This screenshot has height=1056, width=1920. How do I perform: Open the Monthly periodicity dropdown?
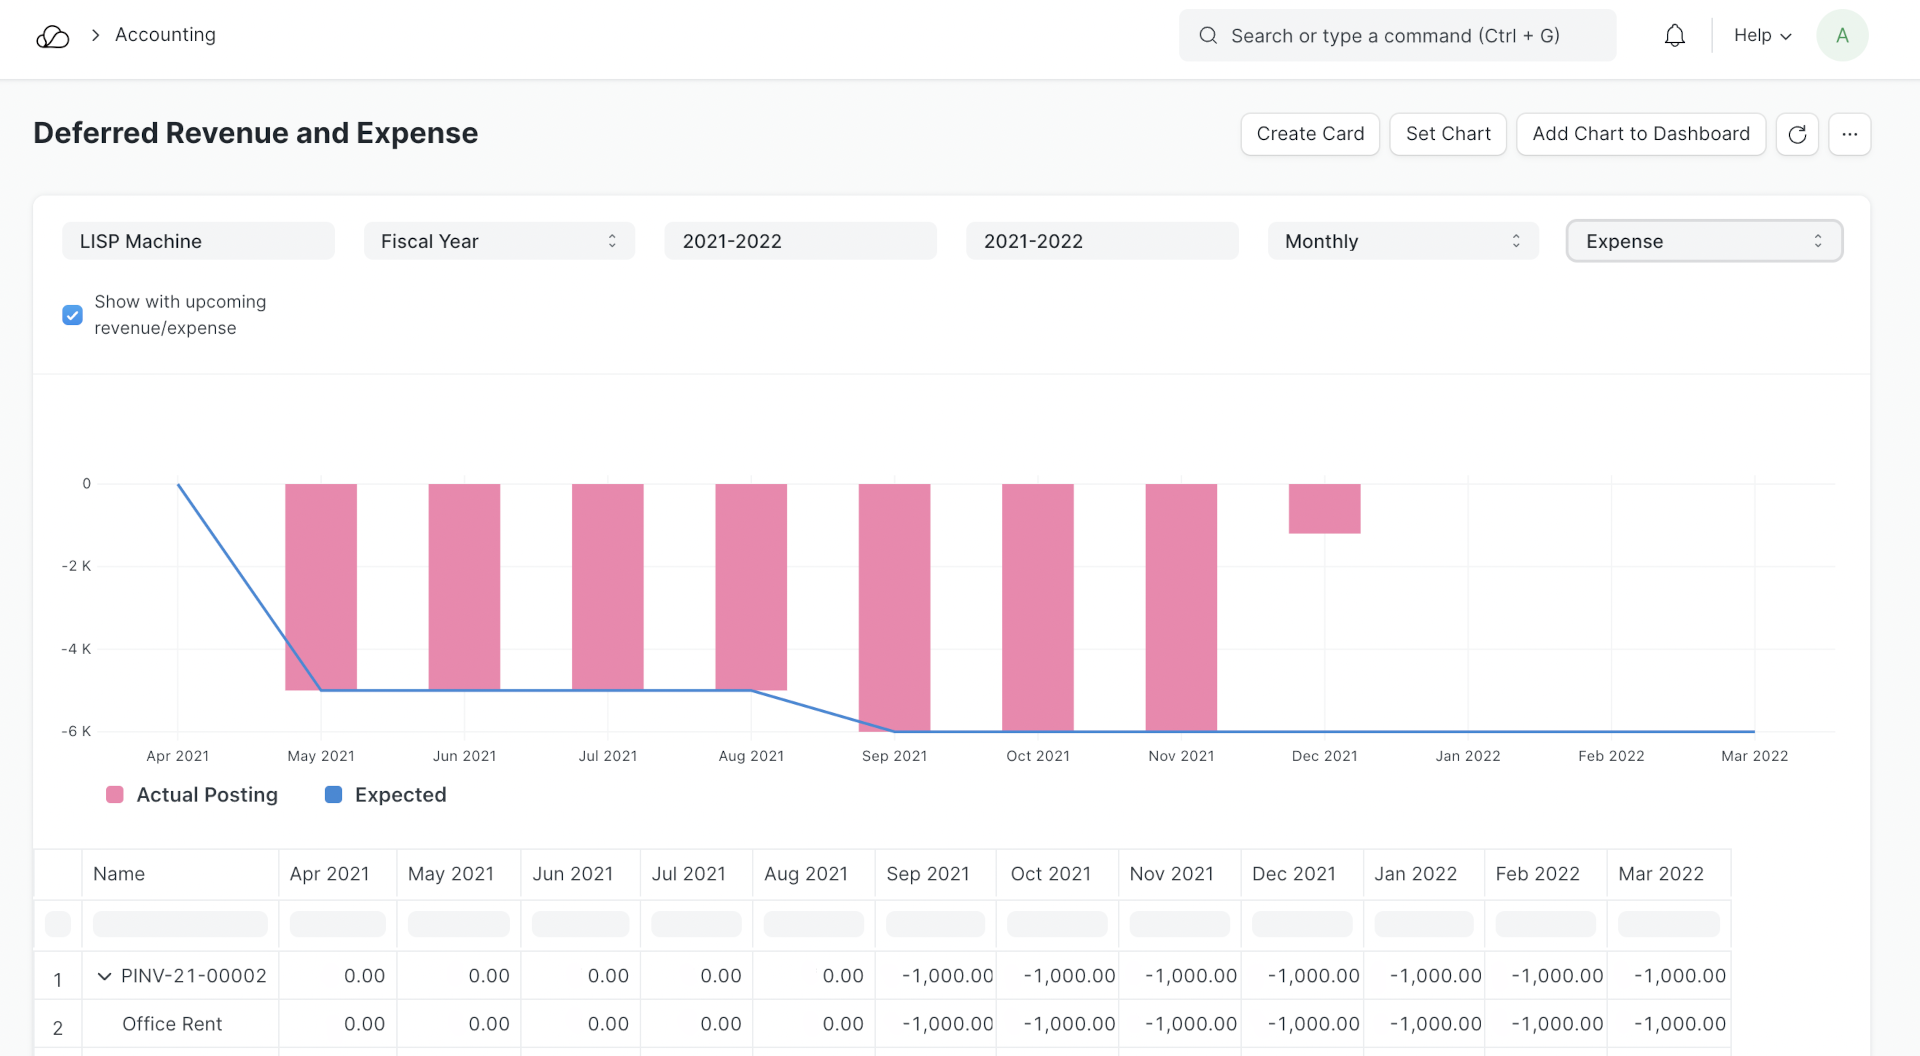(1402, 241)
